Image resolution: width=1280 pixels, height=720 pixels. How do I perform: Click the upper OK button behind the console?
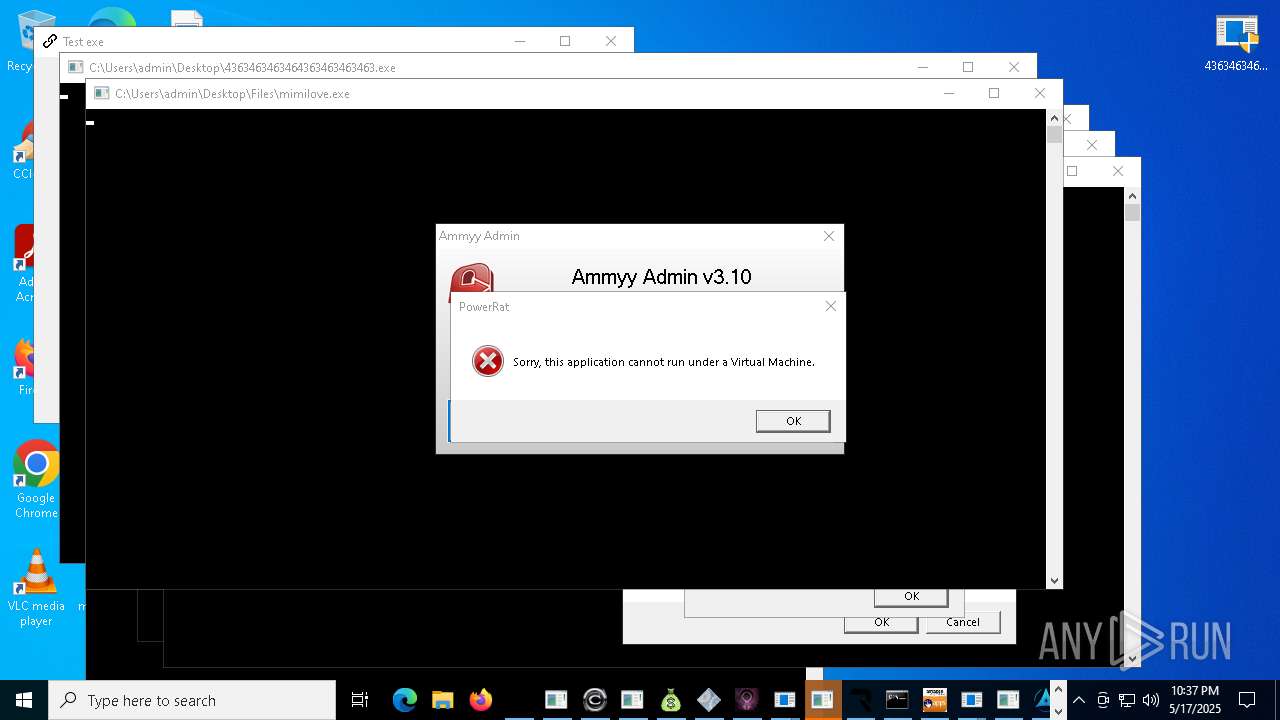[x=911, y=596]
